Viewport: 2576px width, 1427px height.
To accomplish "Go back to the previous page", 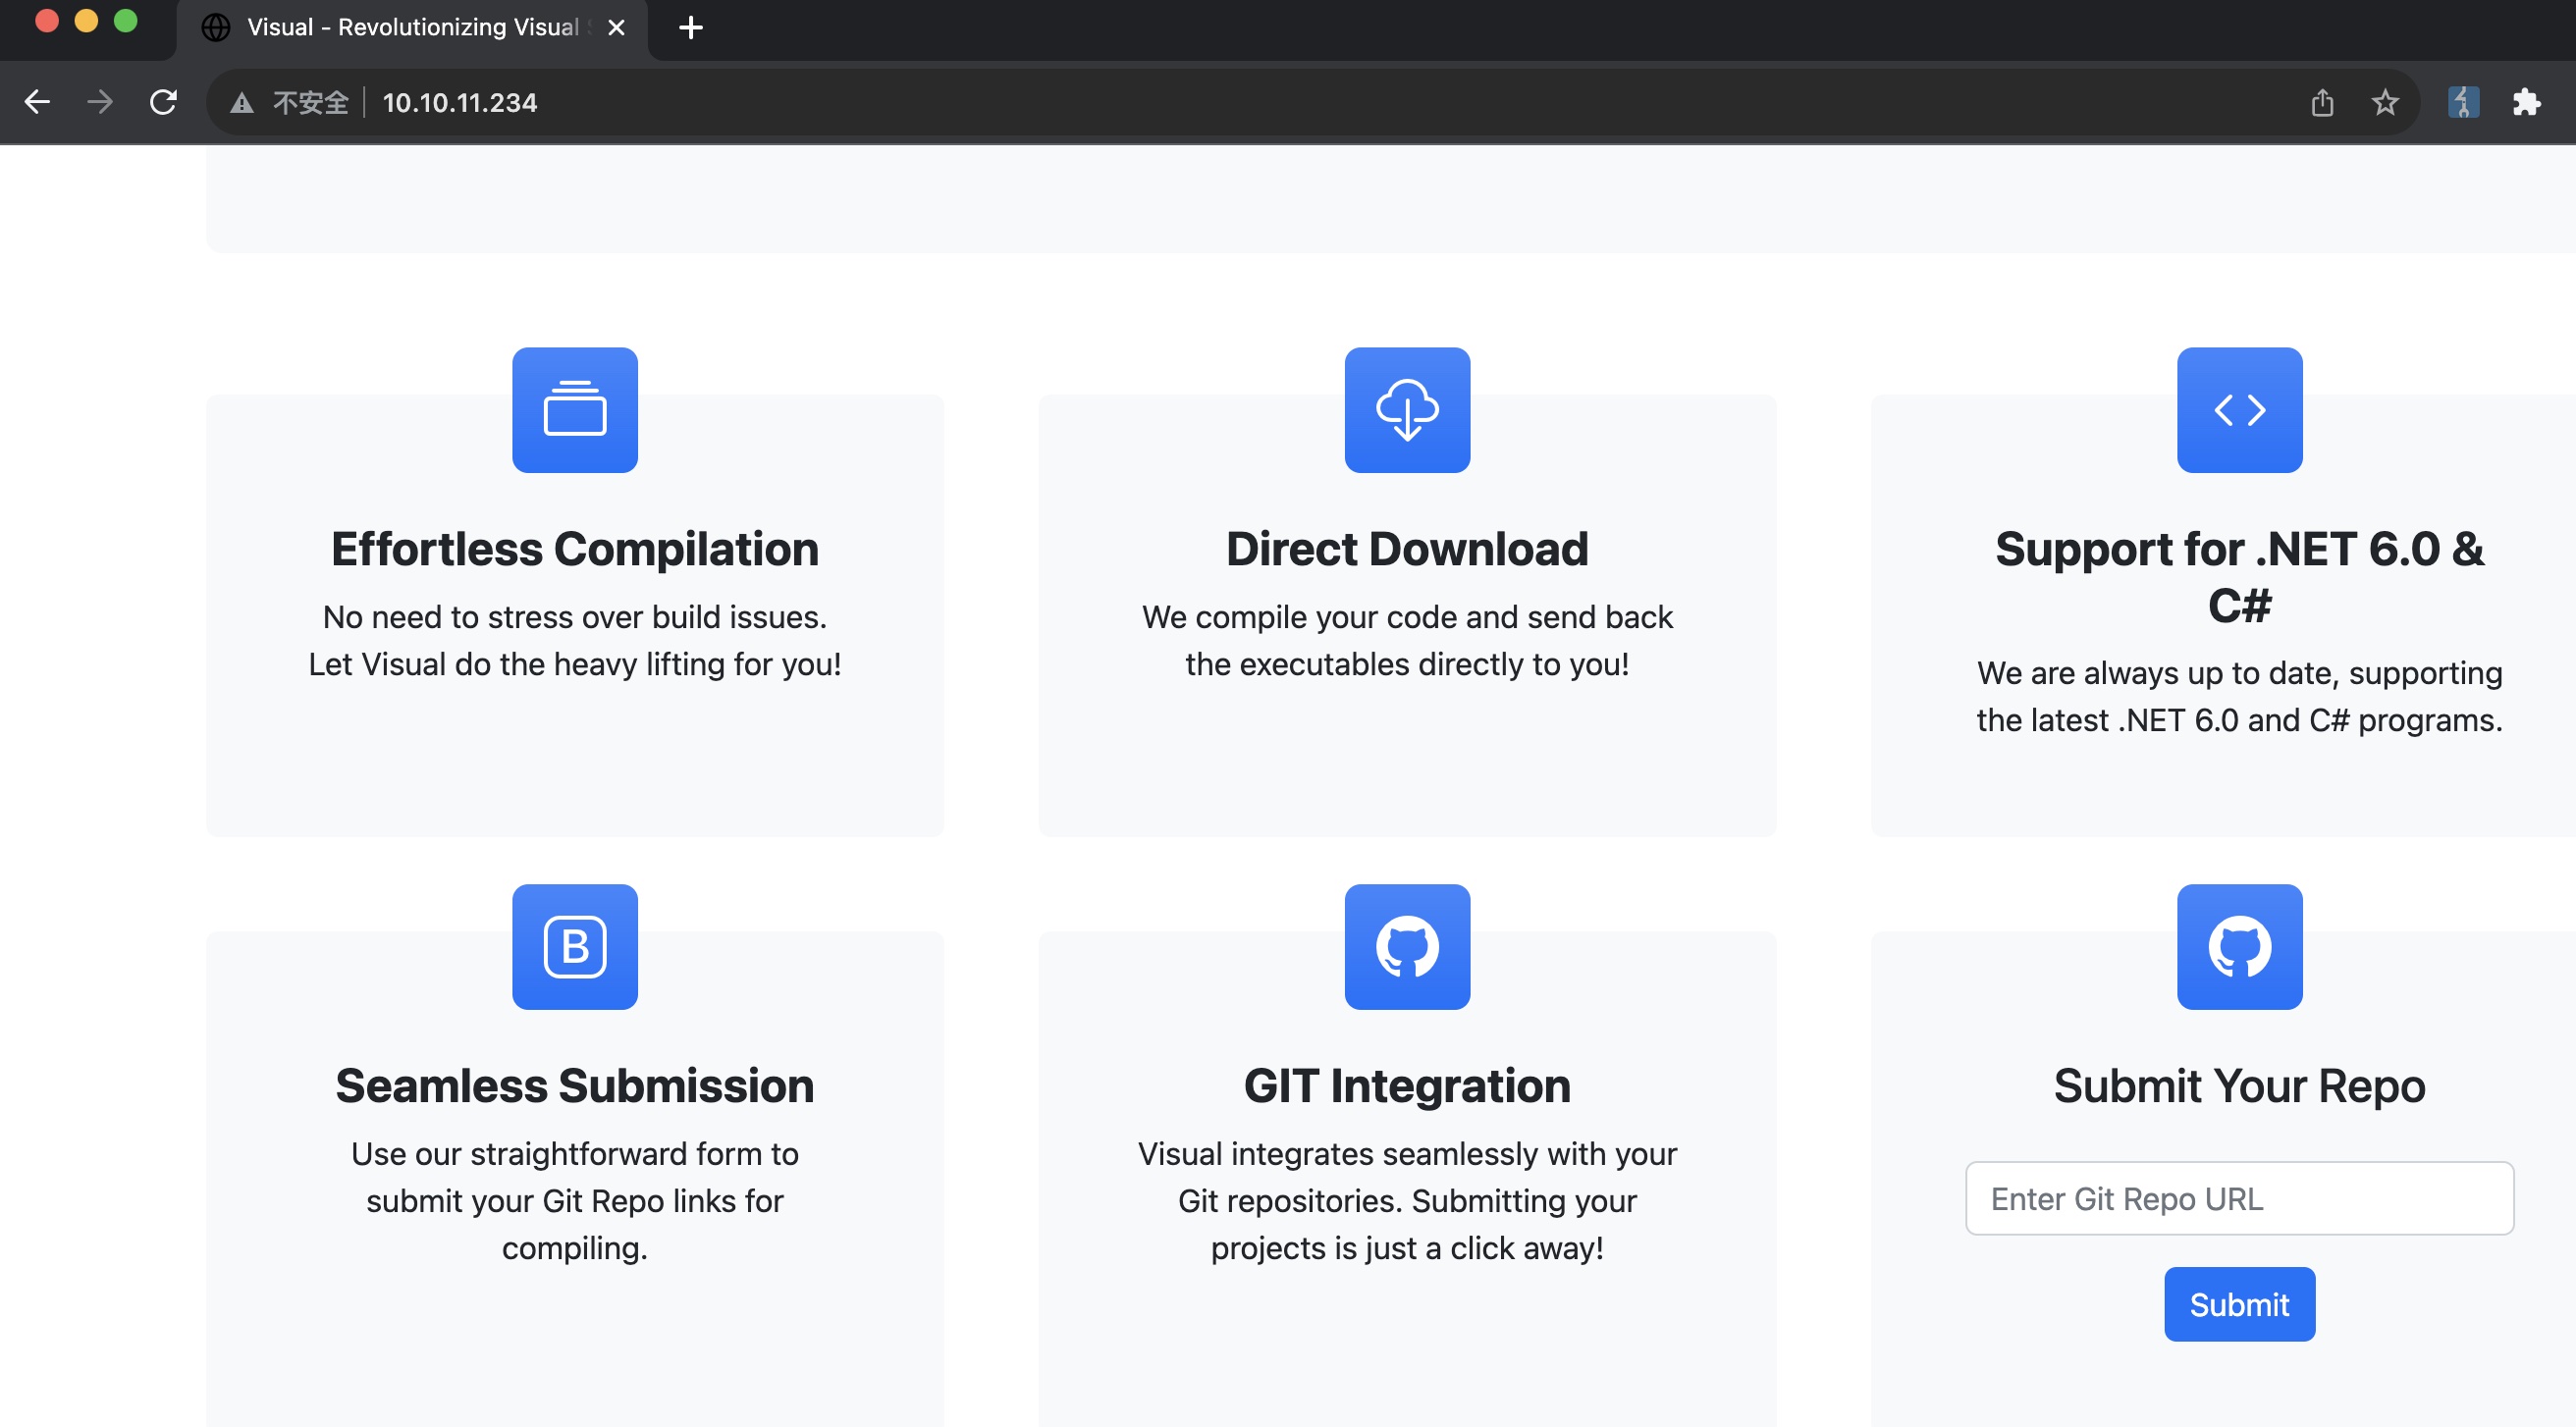I will click(x=37, y=102).
